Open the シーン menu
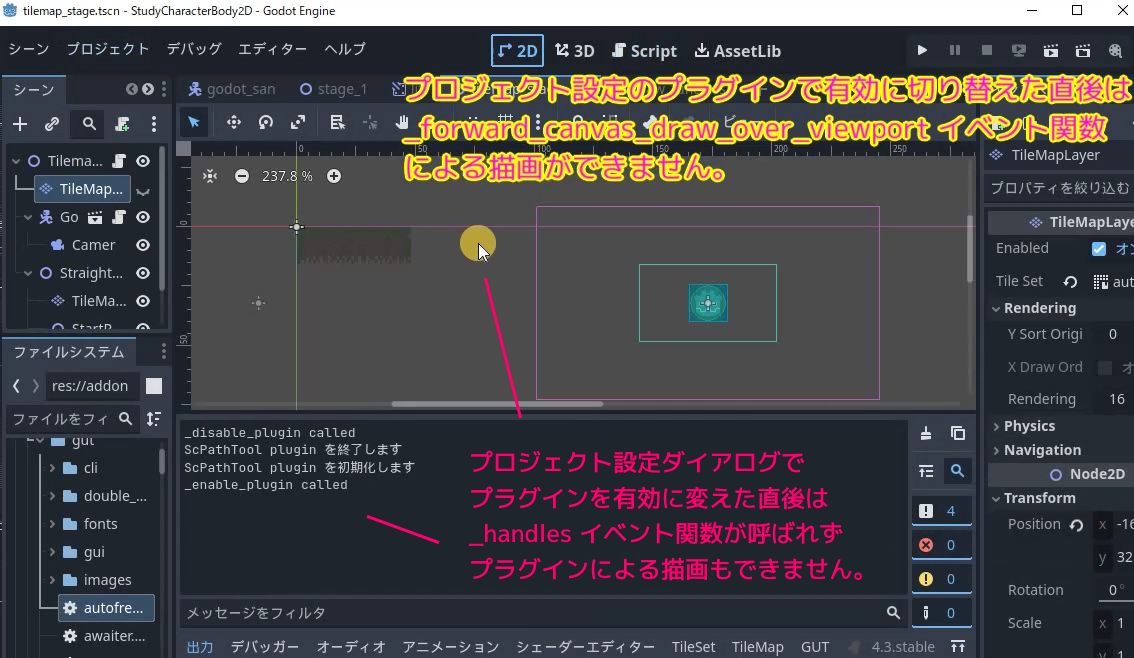The image size is (1134, 658). 29,49
